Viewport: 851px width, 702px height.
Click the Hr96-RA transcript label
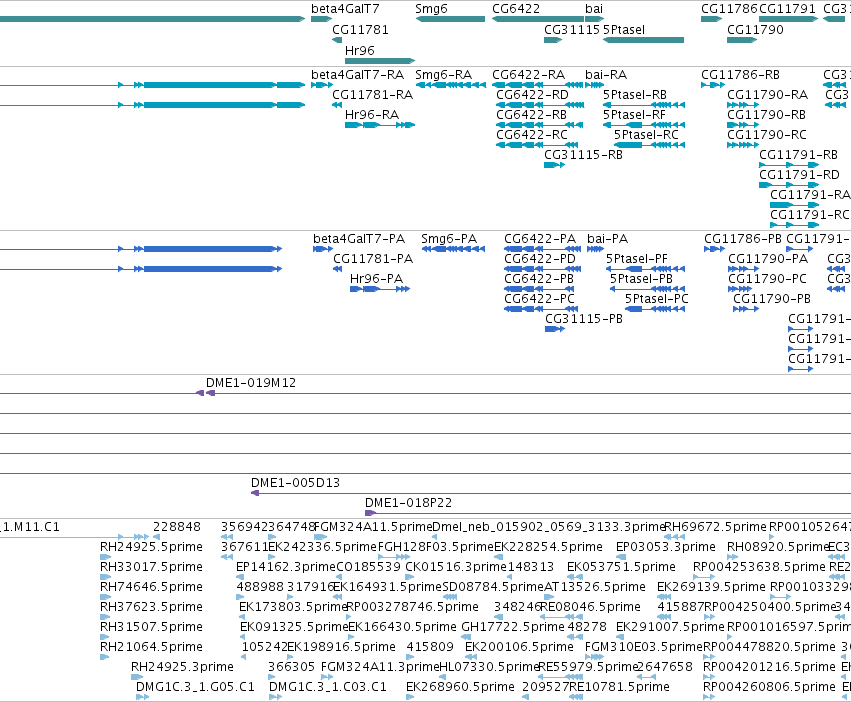(372, 115)
